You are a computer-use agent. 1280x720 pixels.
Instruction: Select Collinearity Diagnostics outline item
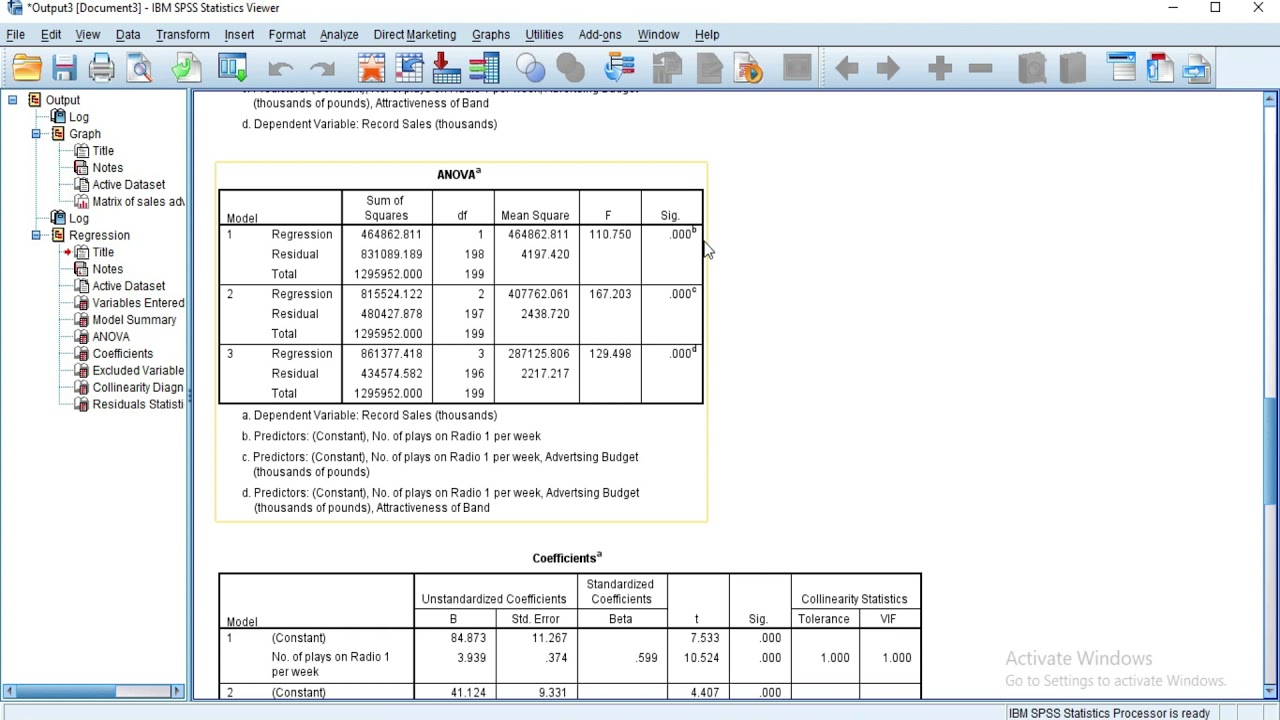pyautogui.click(x=138, y=388)
